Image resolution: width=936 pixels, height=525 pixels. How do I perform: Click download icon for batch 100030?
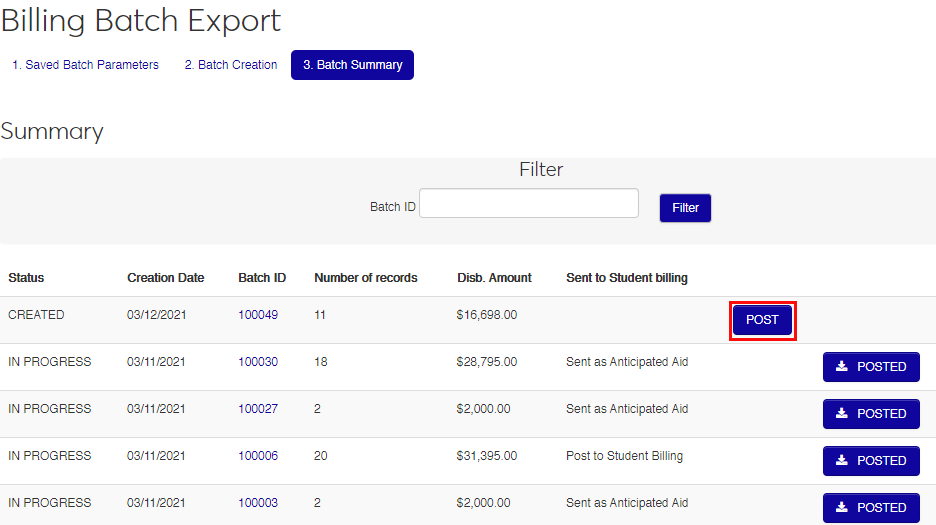[842, 367]
